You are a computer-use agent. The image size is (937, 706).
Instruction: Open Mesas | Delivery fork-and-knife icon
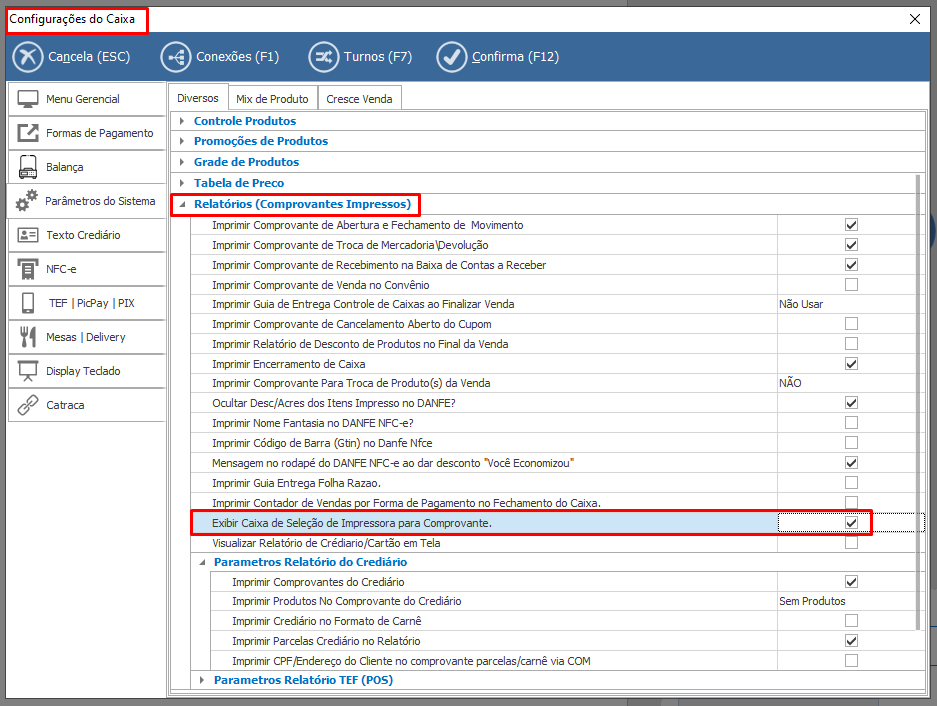point(28,337)
